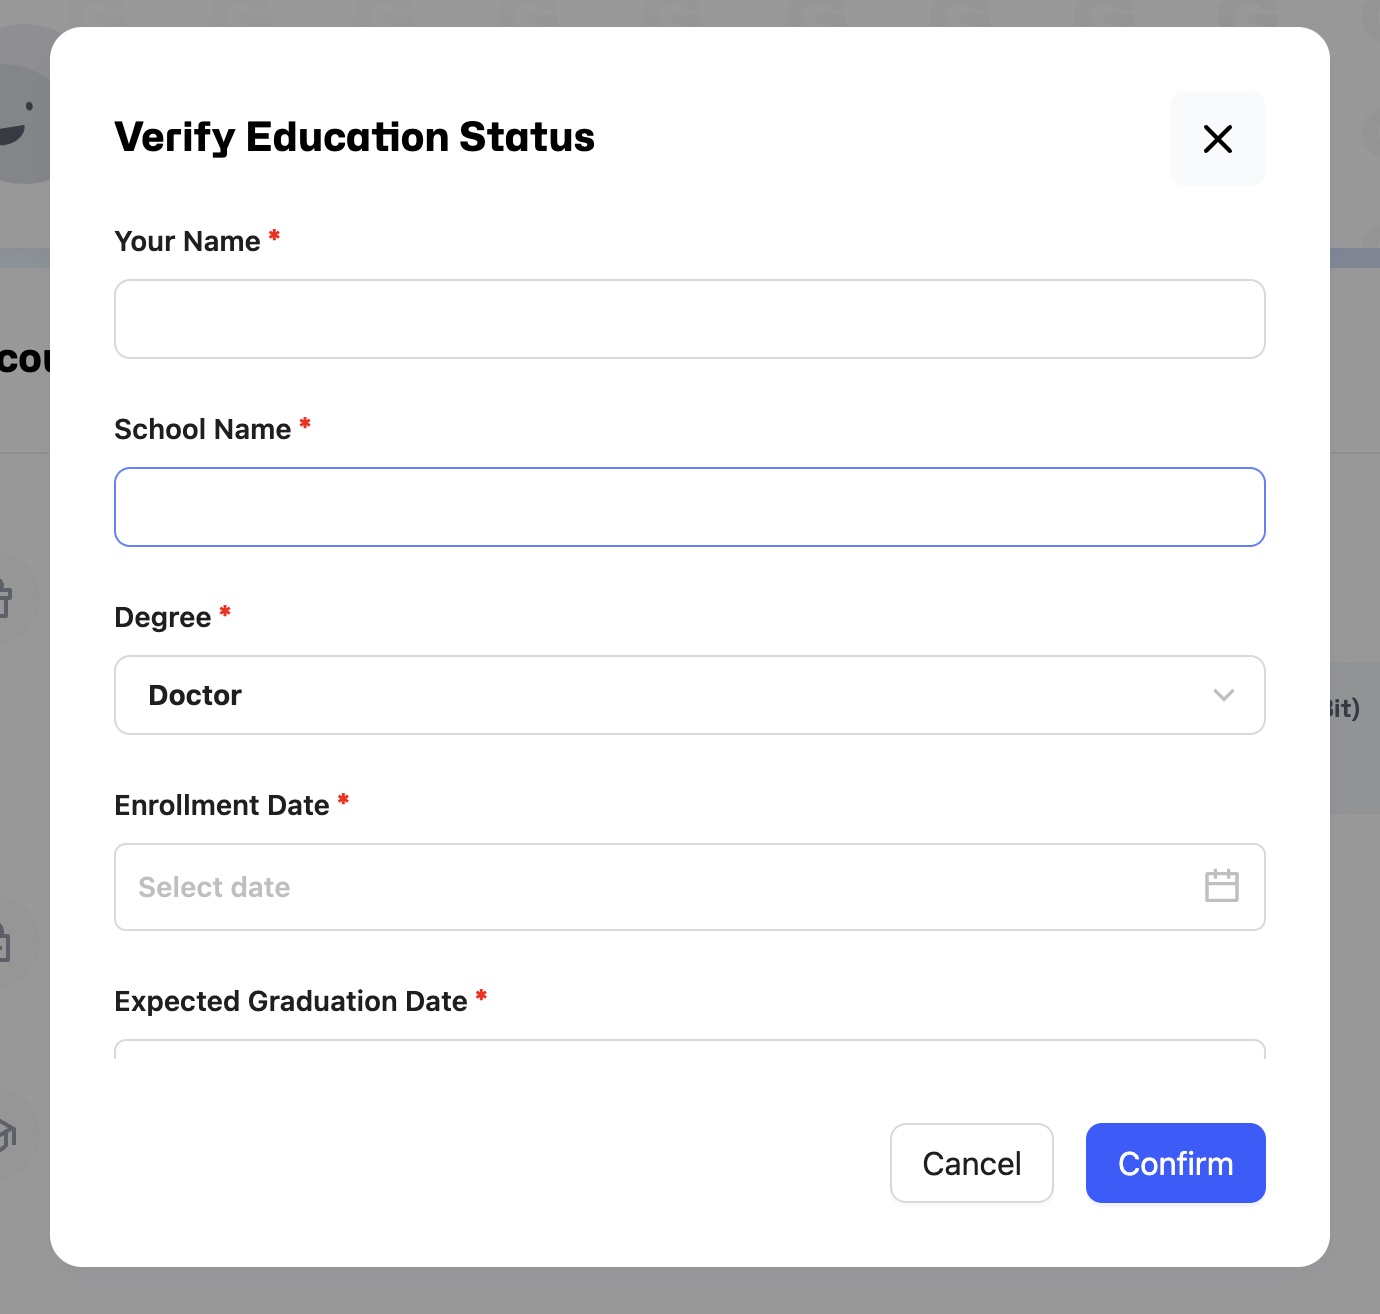This screenshot has height=1314, width=1380.
Task: Open the Degree selector showing Doctor
Action: 689,695
